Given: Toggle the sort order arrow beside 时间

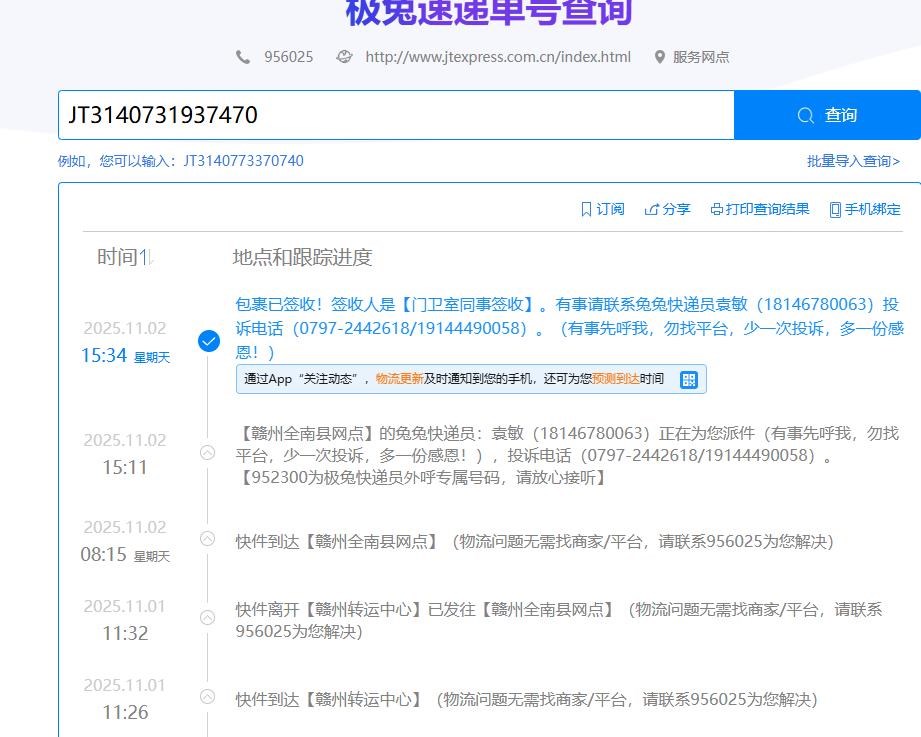Looking at the screenshot, I should pyautogui.click(x=145, y=258).
